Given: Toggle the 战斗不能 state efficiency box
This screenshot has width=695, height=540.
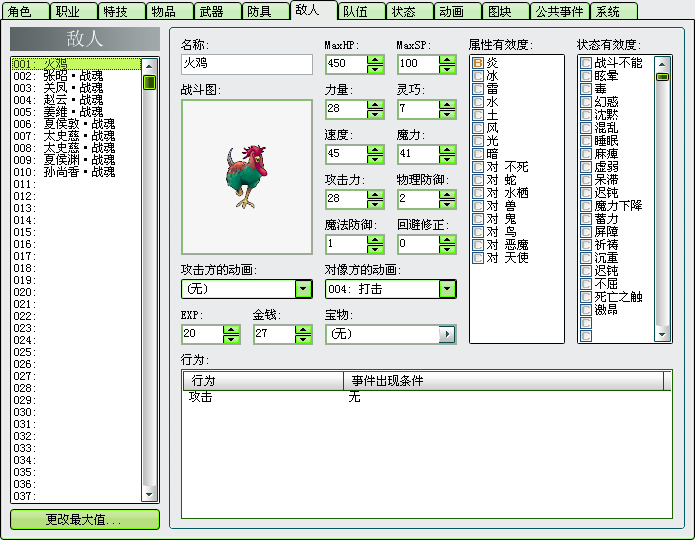Looking at the screenshot, I should [x=586, y=63].
